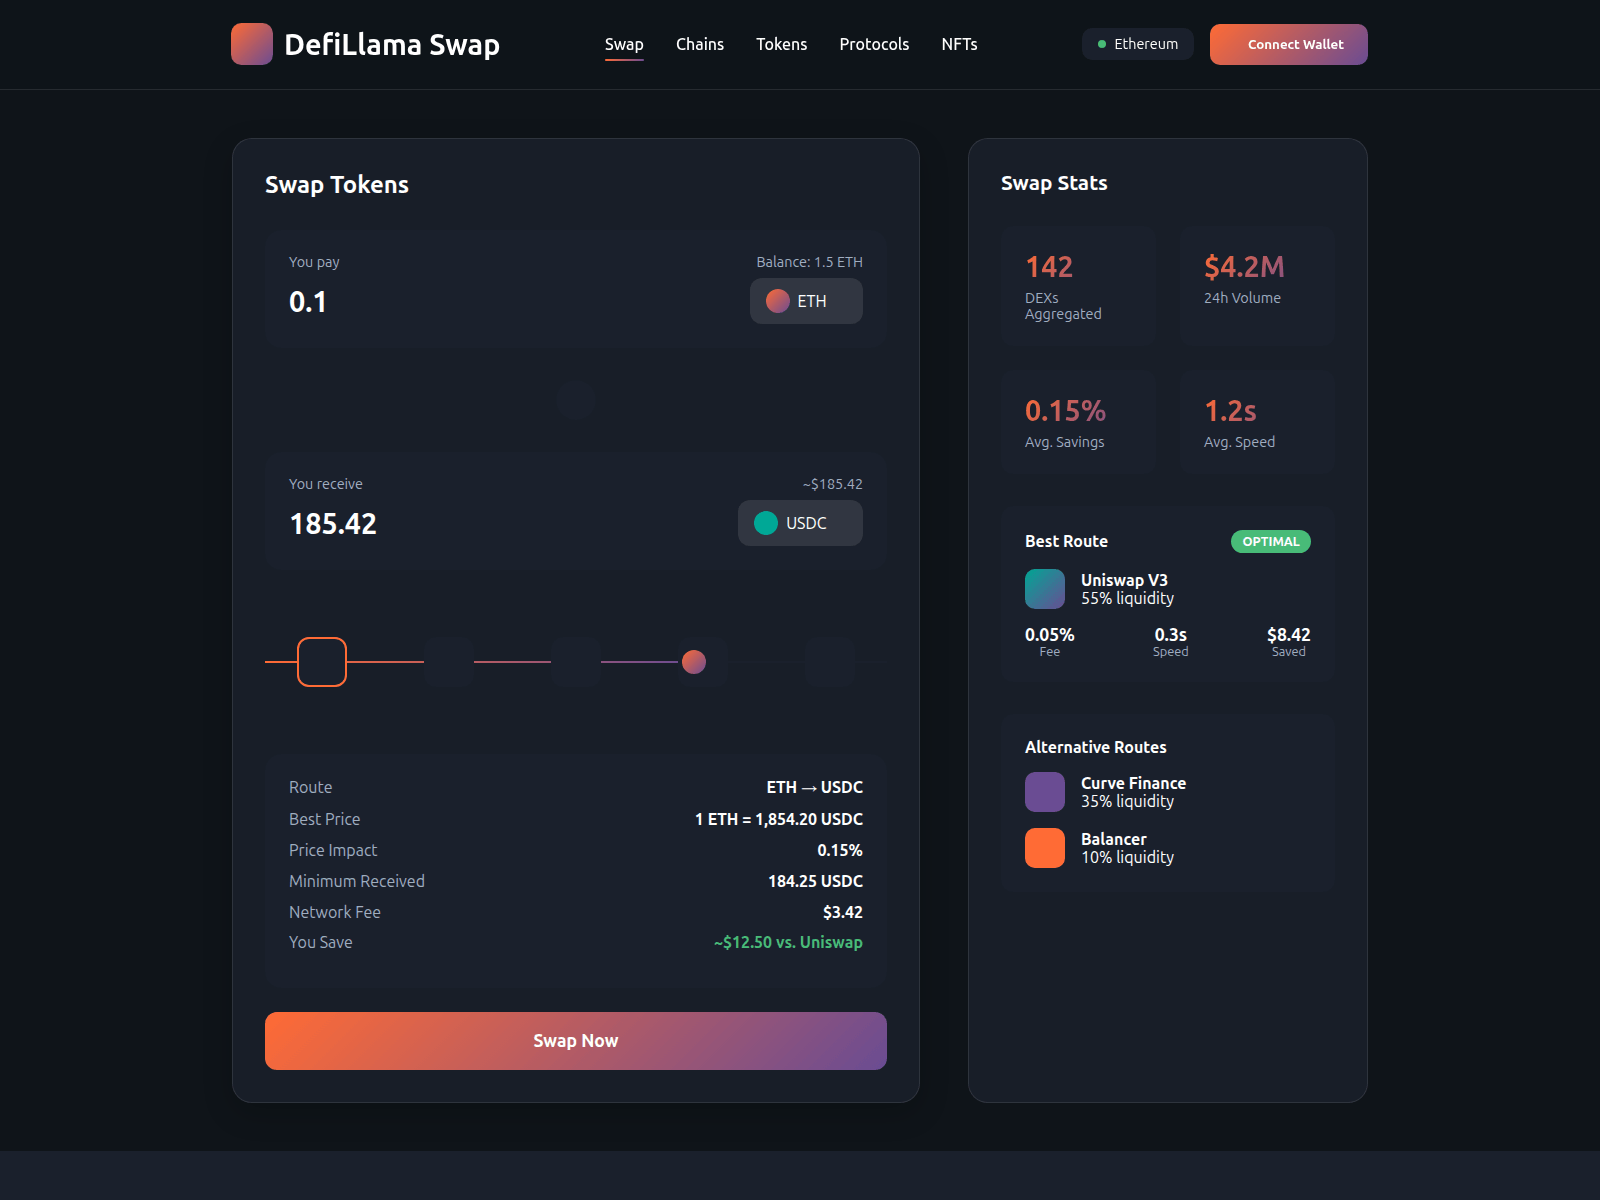Click the 1.2s Avg. Speed stat card
Viewport: 1600px width, 1200px height.
point(1257,422)
